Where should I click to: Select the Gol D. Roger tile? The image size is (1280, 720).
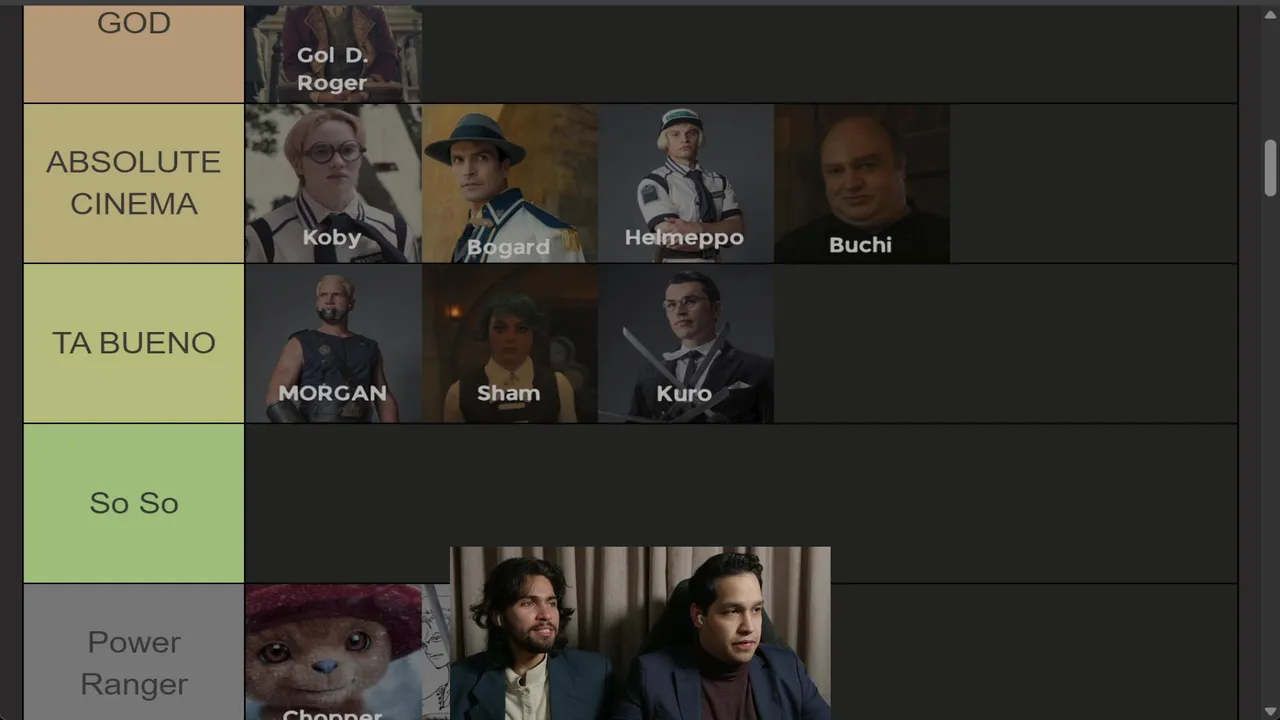(x=333, y=54)
